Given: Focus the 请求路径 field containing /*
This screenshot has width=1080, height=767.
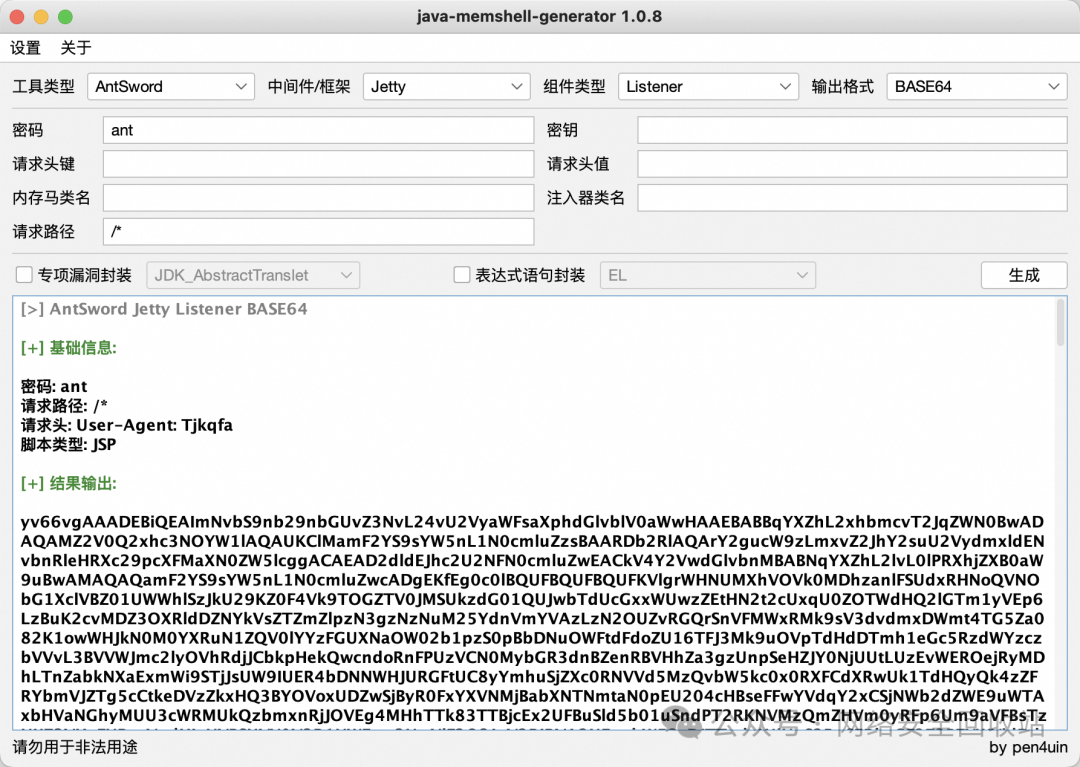Looking at the screenshot, I should pos(318,231).
